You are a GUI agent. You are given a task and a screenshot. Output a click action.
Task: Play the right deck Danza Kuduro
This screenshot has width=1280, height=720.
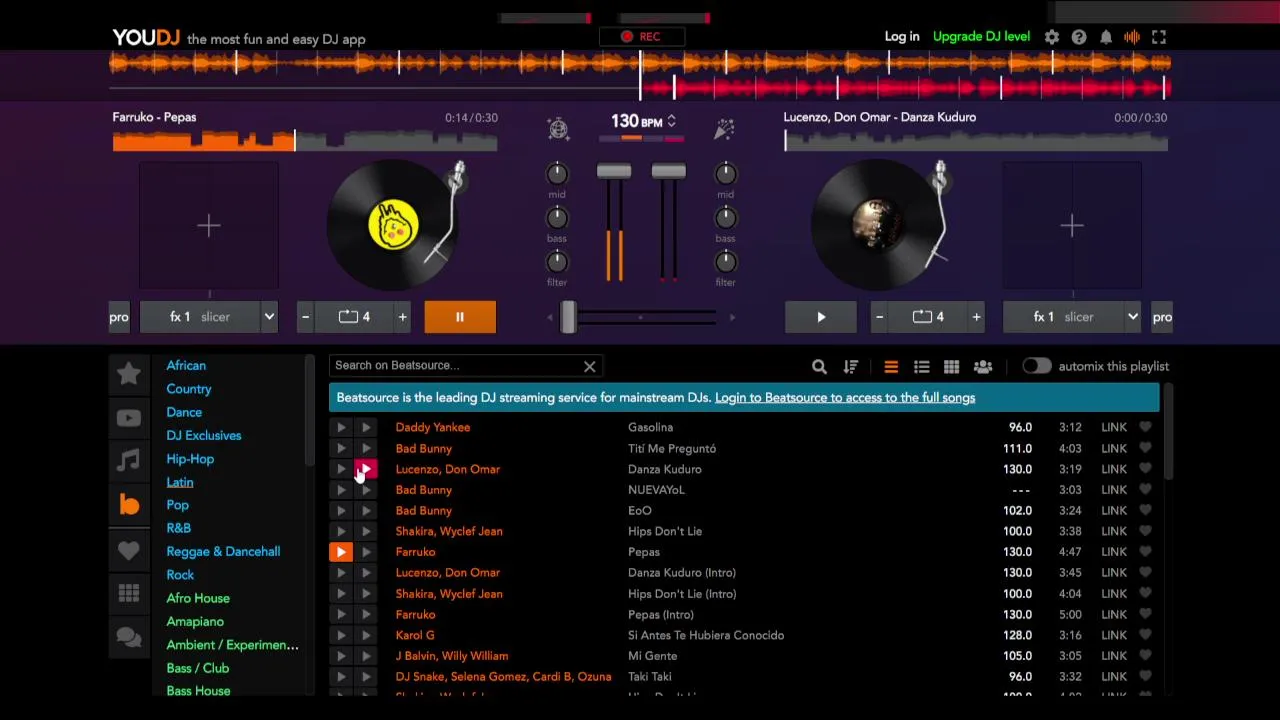(x=821, y=317)
